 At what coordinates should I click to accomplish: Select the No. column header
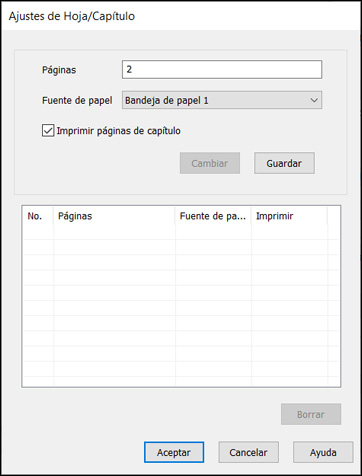point(38,216)
